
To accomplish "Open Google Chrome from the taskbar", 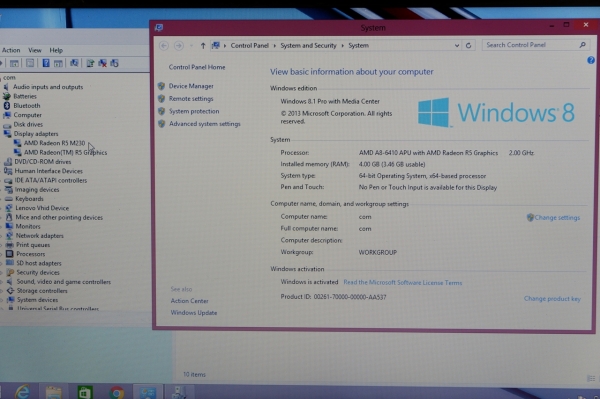I will pyautogui.click(x=117, y=393).
